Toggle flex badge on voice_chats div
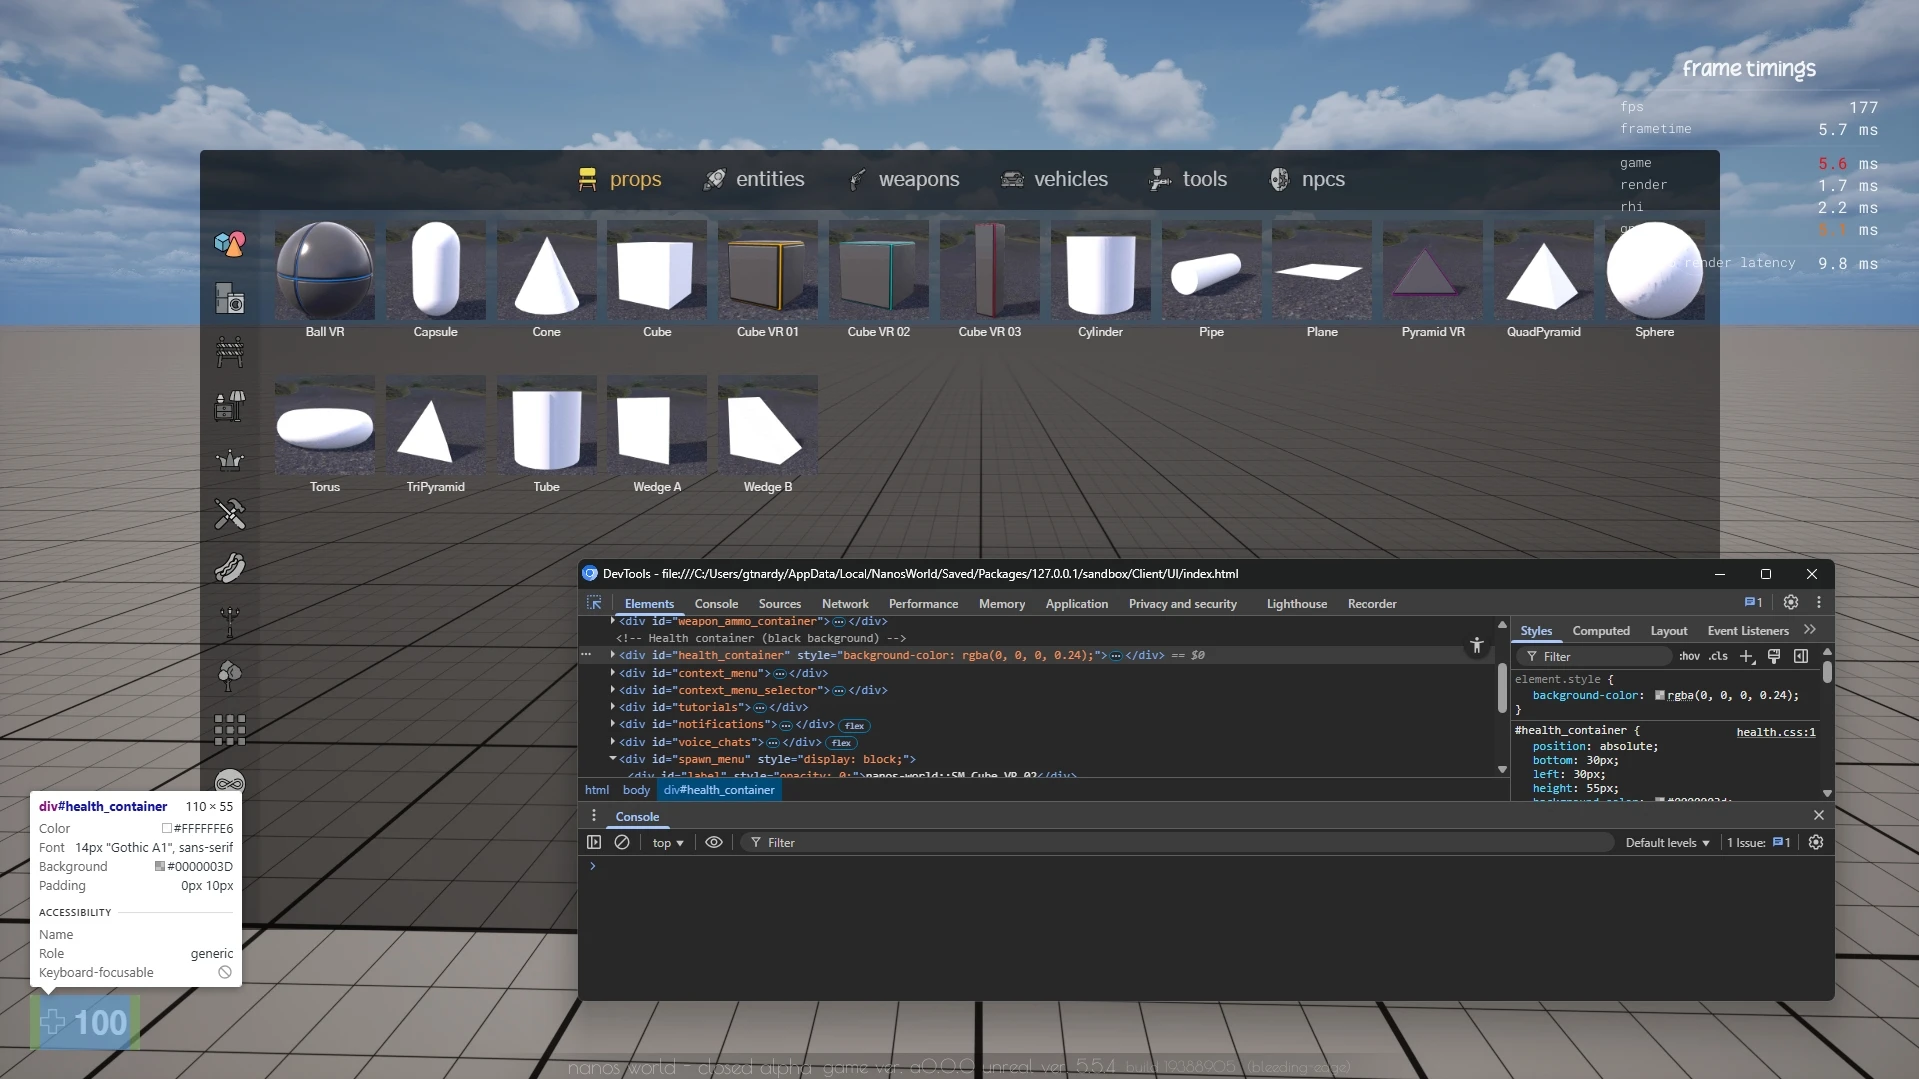 [841, 743]
